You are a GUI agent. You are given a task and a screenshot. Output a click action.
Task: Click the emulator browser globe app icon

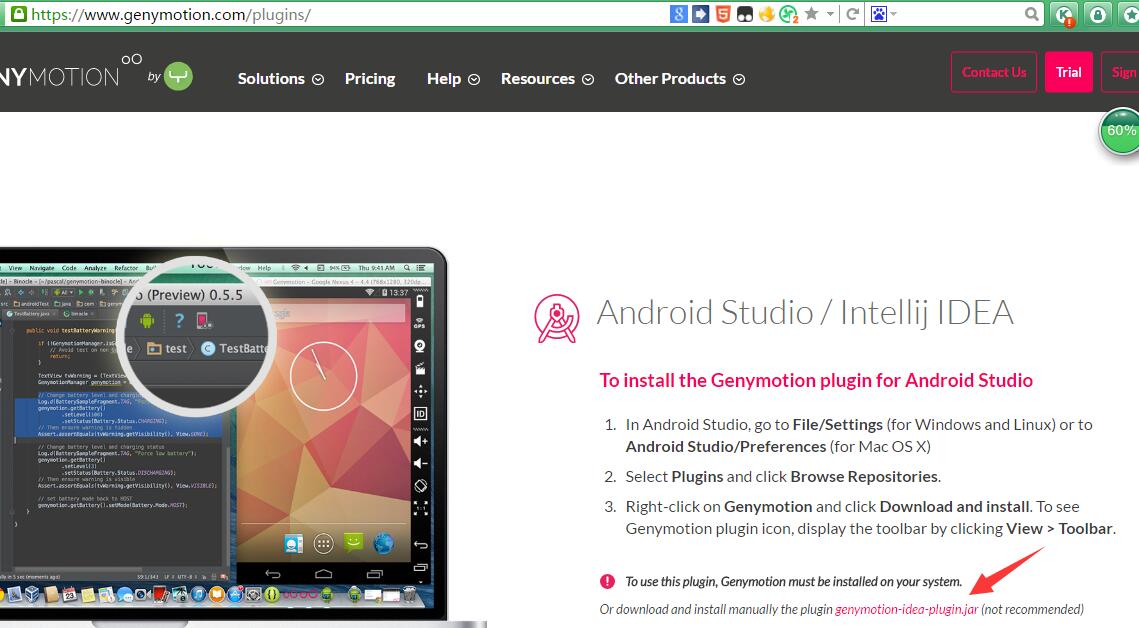(x=383, y=543)
